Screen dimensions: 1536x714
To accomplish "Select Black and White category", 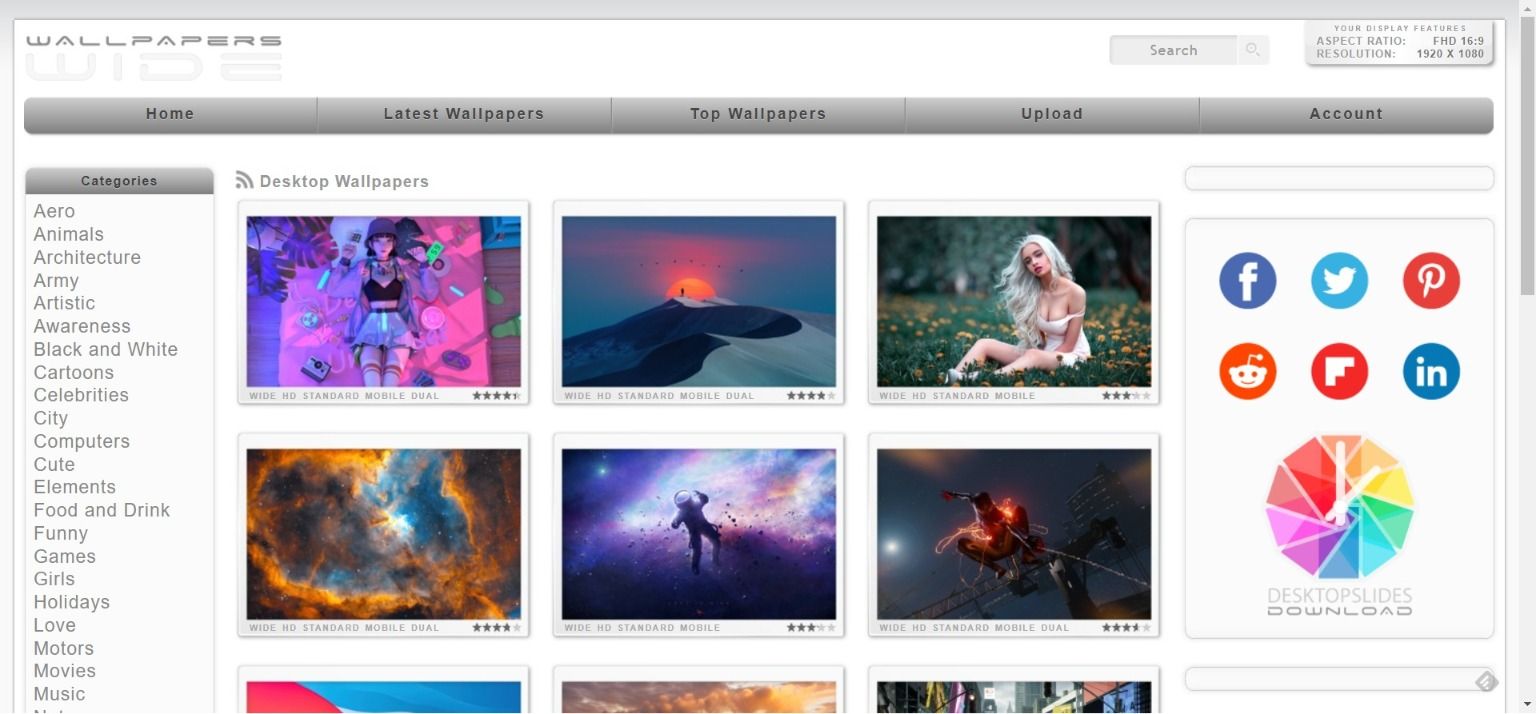I will (106, 349).
